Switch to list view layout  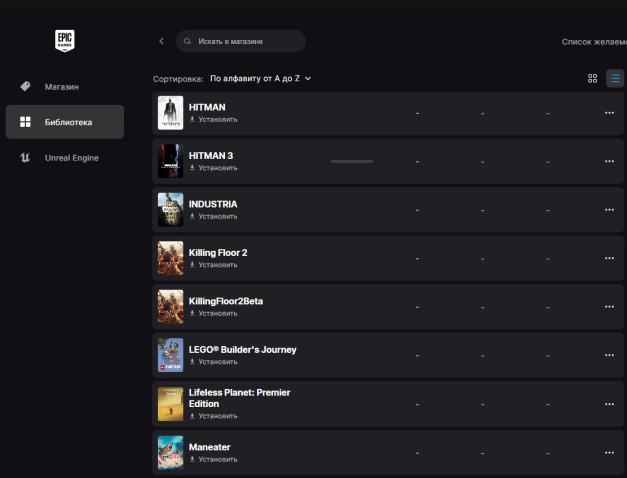tap(614, 78)
